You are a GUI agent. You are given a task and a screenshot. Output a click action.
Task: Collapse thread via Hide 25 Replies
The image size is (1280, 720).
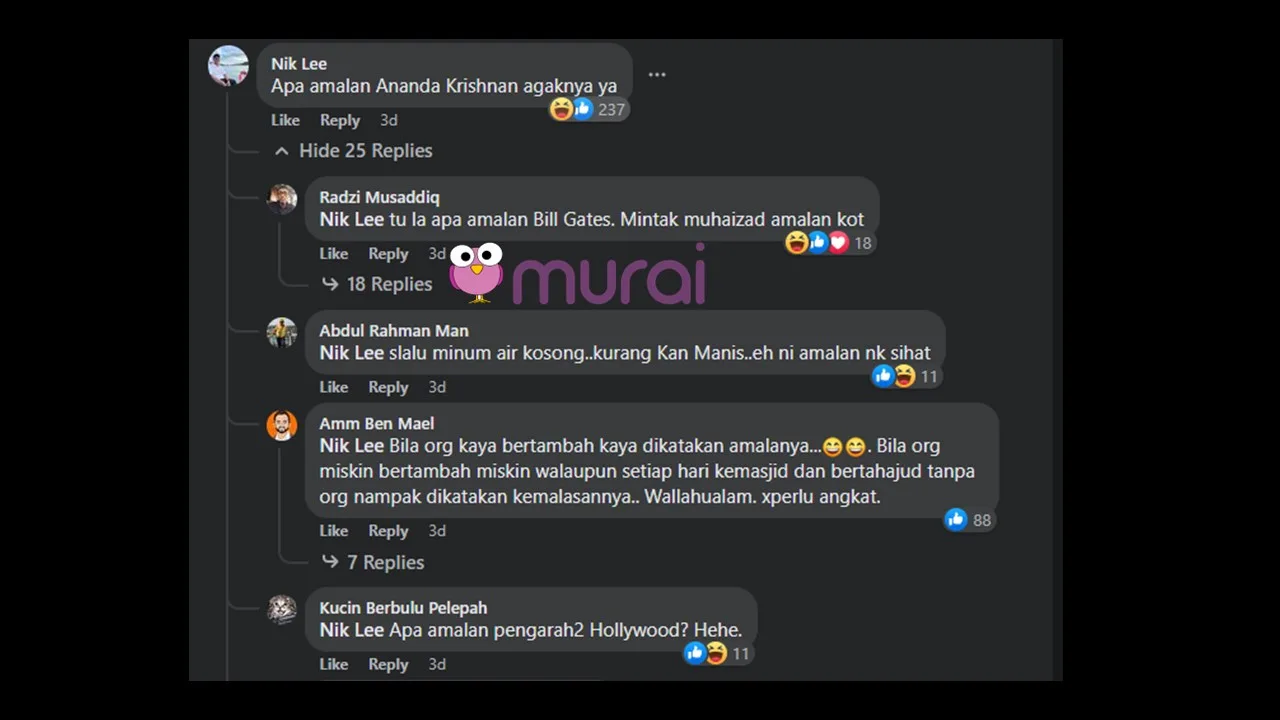[353, 151]
